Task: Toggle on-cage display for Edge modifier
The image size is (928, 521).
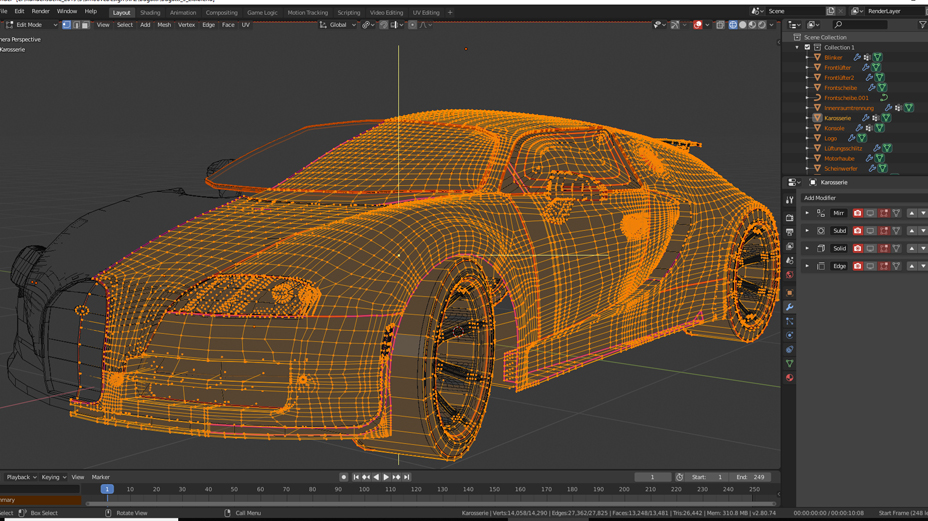Action: (x=897, y=266)
